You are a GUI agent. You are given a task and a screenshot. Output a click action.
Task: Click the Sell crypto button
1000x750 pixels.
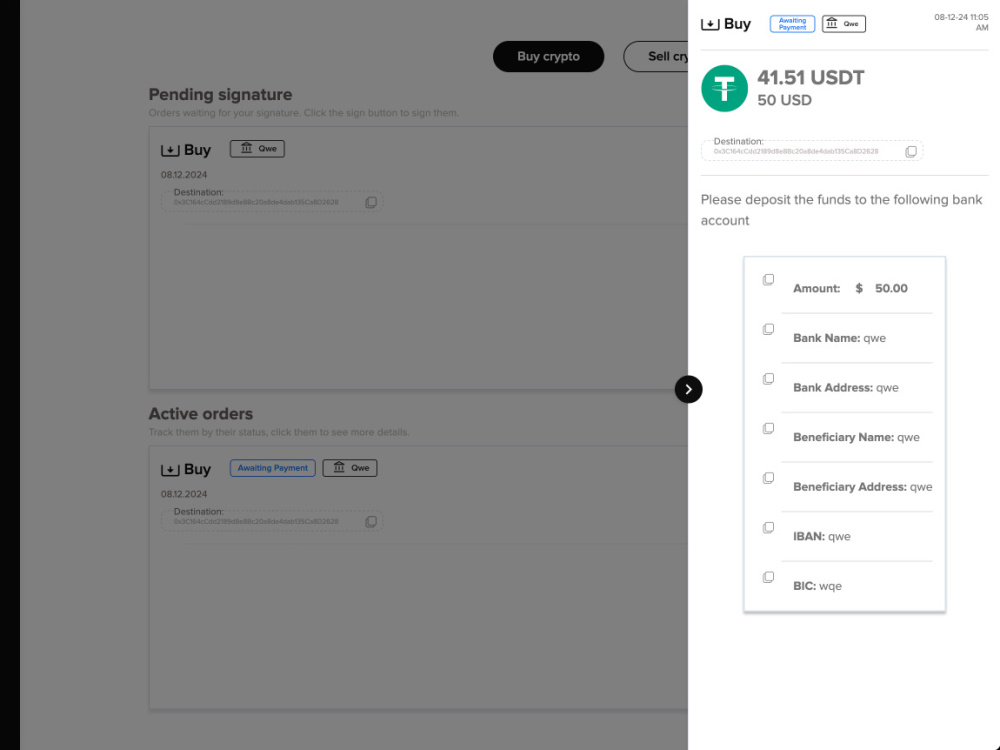[656, 56]
